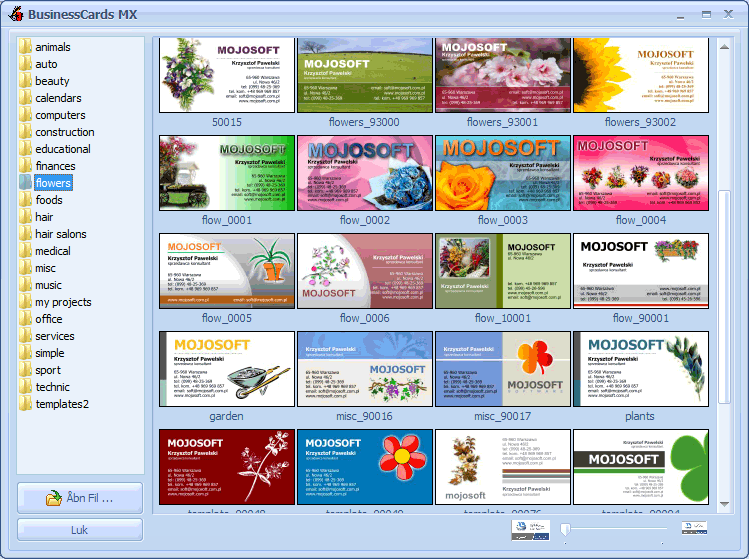Viewport: 749px width, 559px height.
Task: Pick the misc_90017 clover template
Action: [x=503, y=369]
